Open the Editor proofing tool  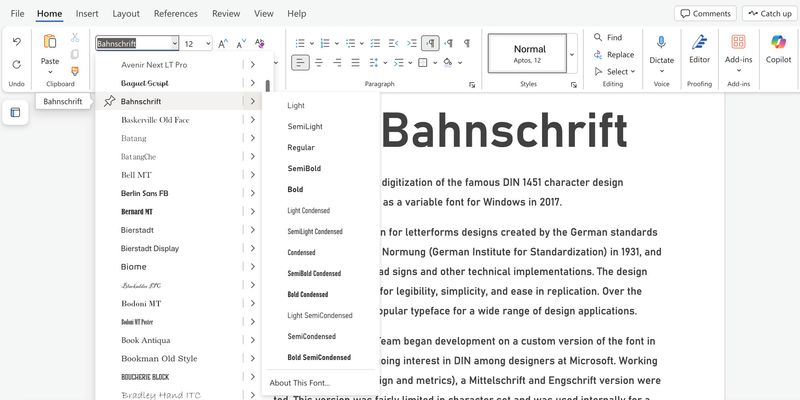pos(699,48)
